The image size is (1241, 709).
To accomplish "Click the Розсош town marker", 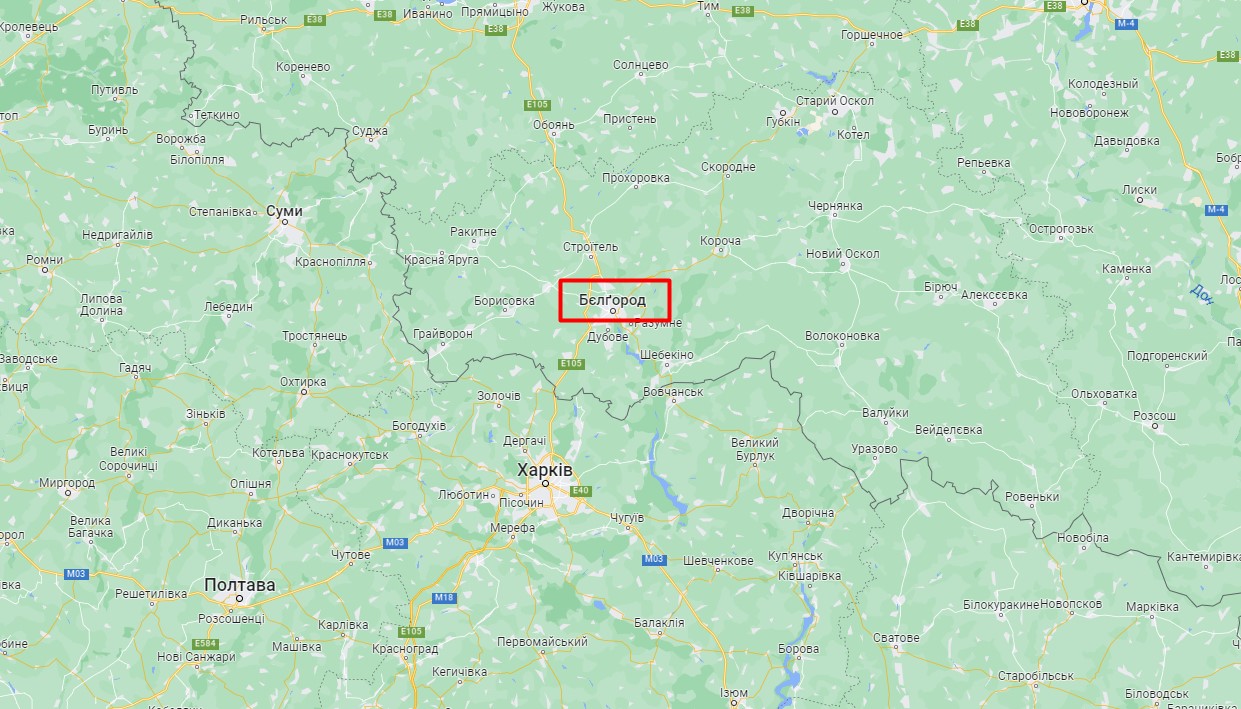I will click(1155, 426).
